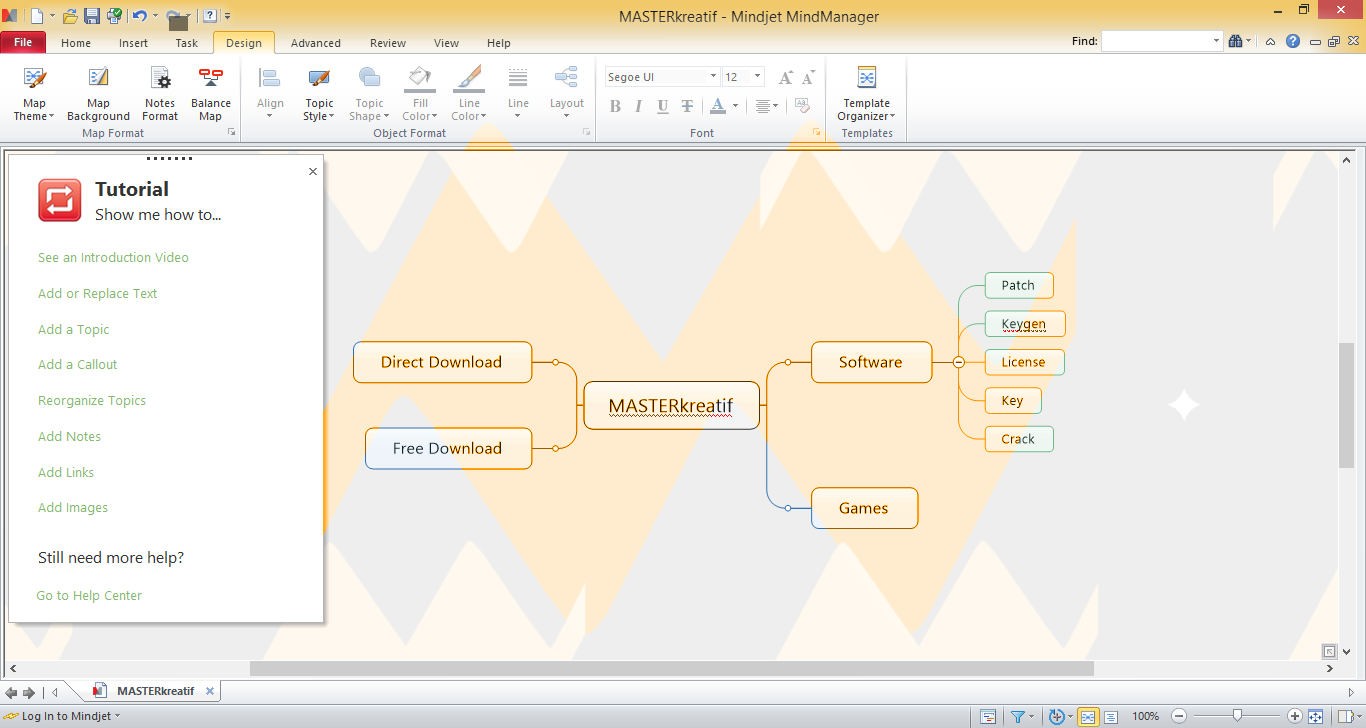Toggle Gantt view icon in status bar

[x=988, y=717]
